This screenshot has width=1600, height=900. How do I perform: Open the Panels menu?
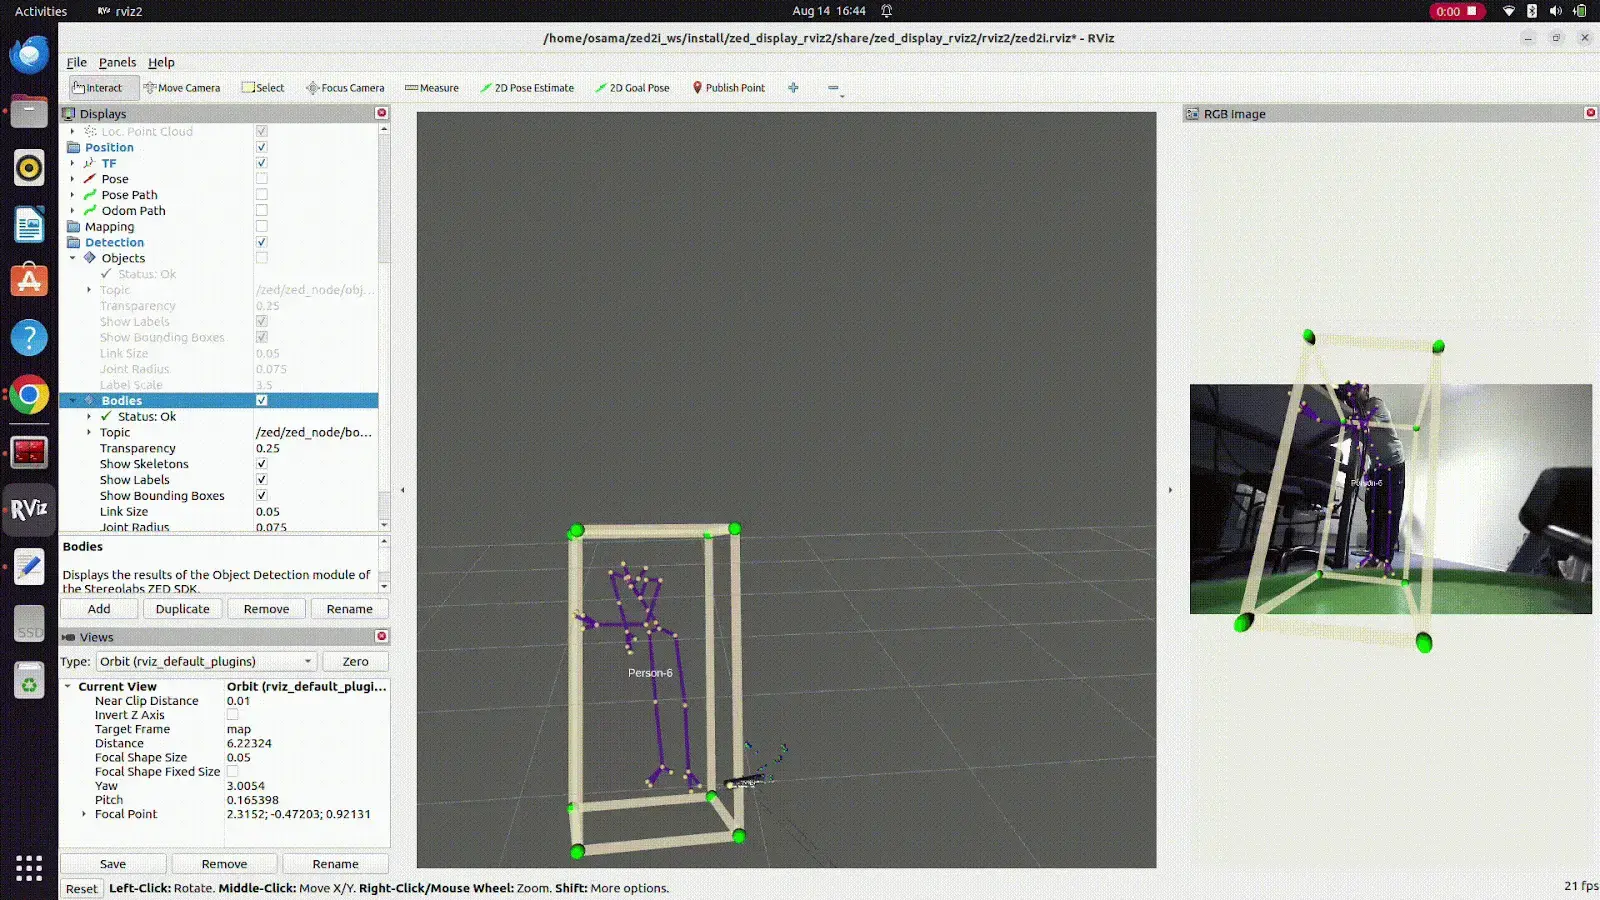pyautogui.click(x=117, y=62)
